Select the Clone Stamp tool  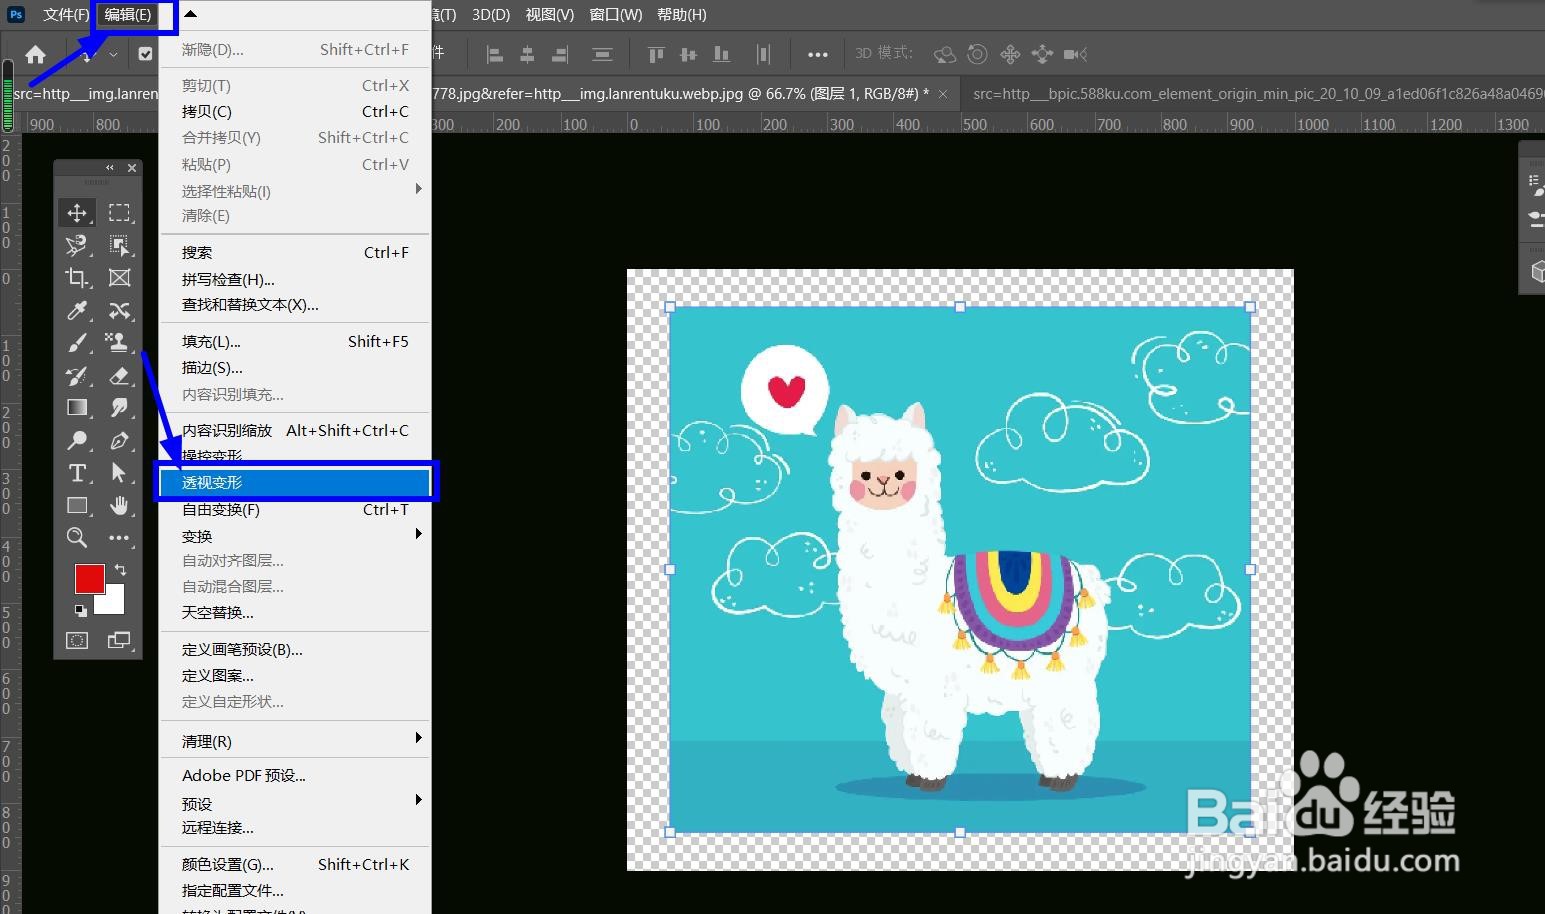(119, 343)
